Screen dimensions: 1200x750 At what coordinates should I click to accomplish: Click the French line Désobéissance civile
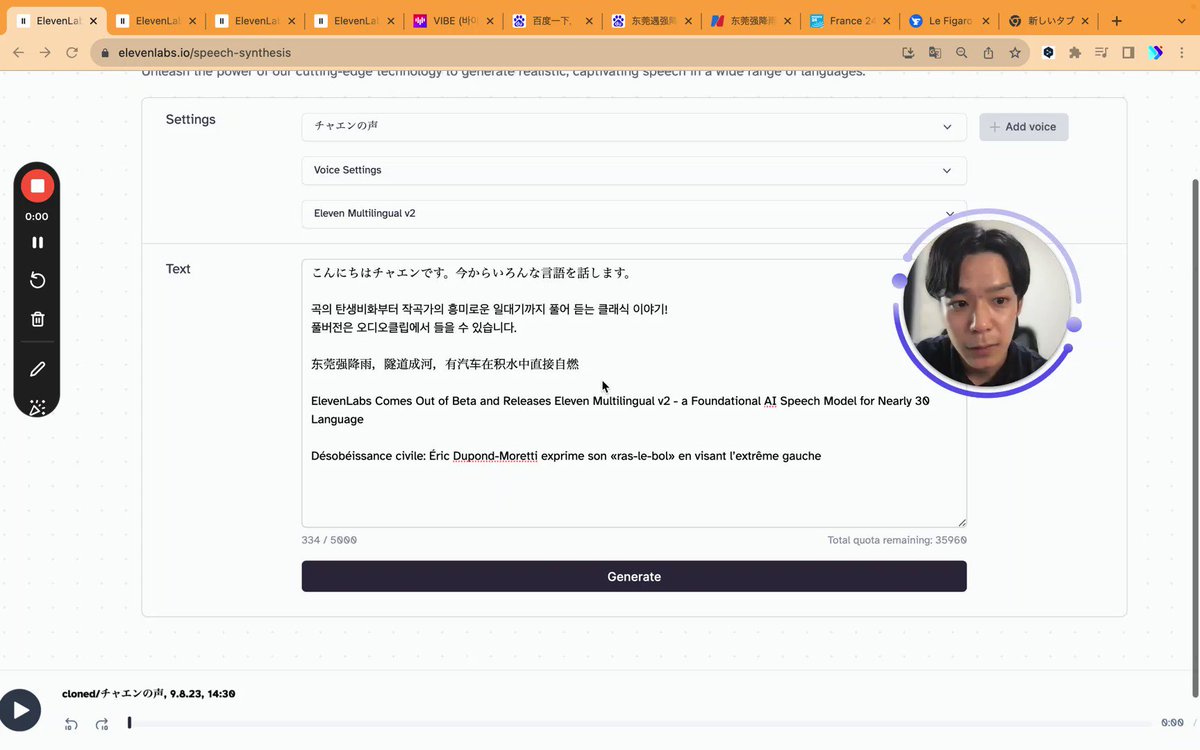point(566,456)
